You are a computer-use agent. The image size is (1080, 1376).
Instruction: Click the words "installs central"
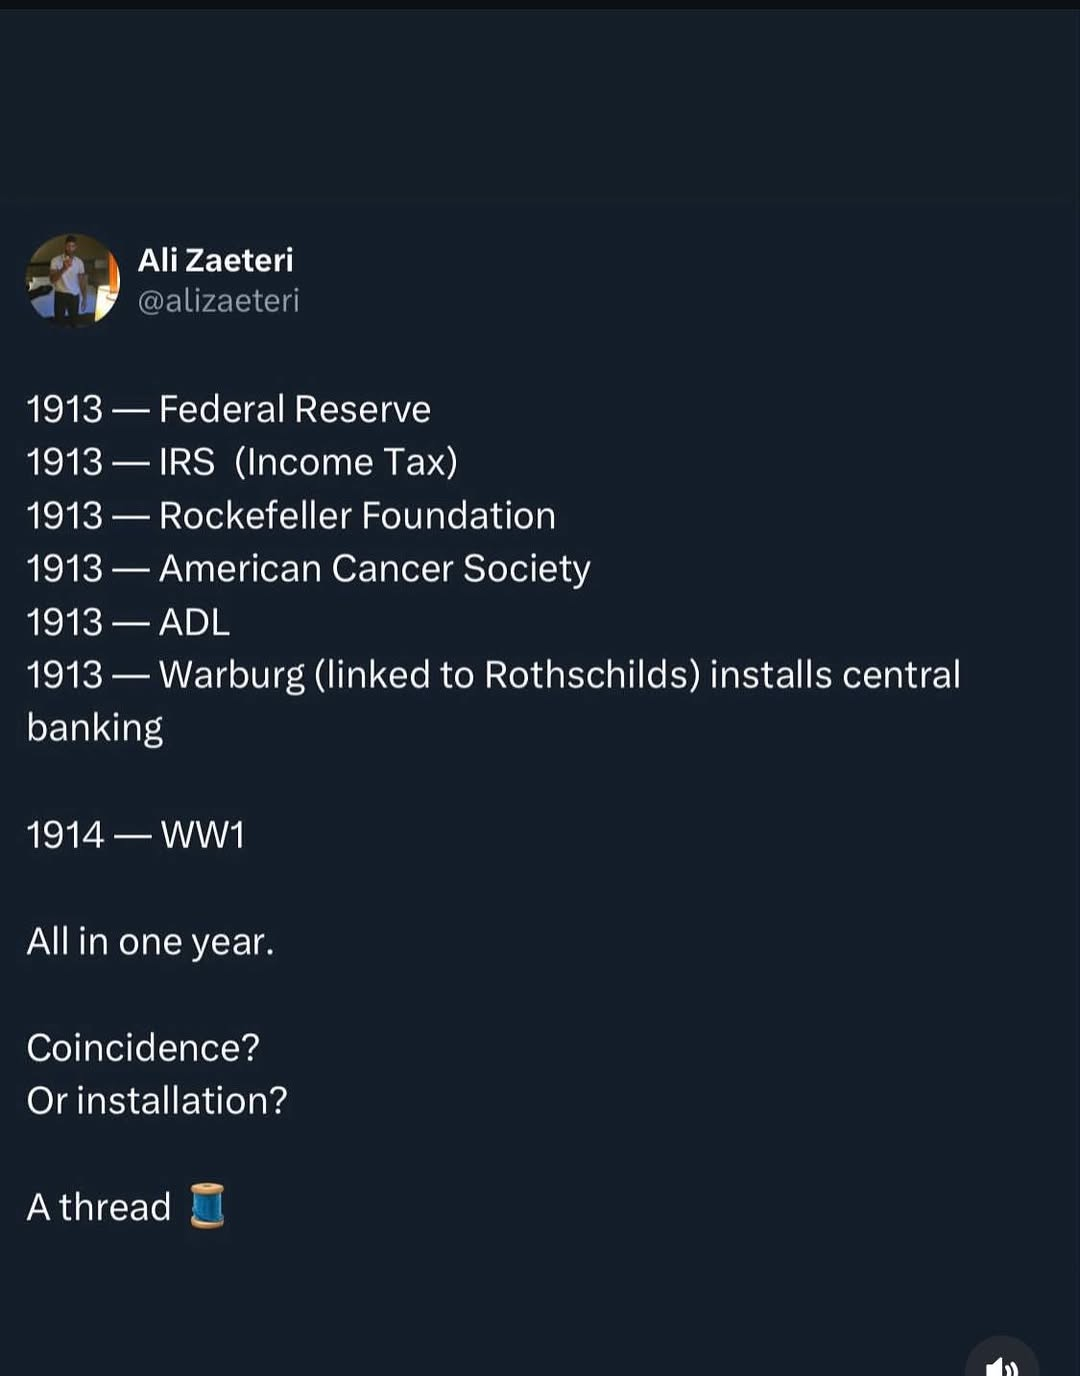coord(835,675)
